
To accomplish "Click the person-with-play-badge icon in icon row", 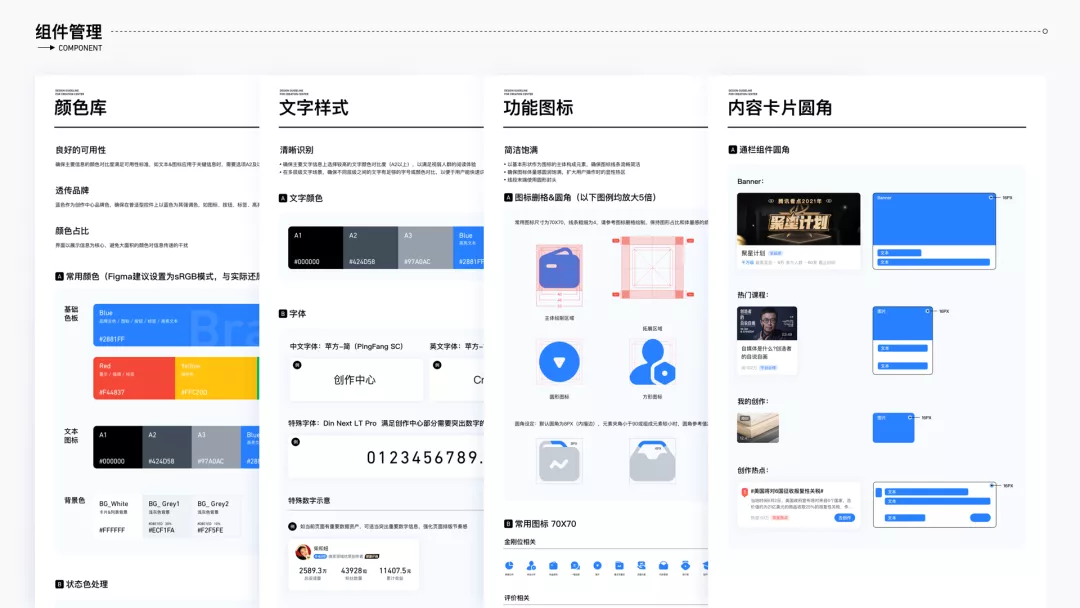I will [531, 566].
